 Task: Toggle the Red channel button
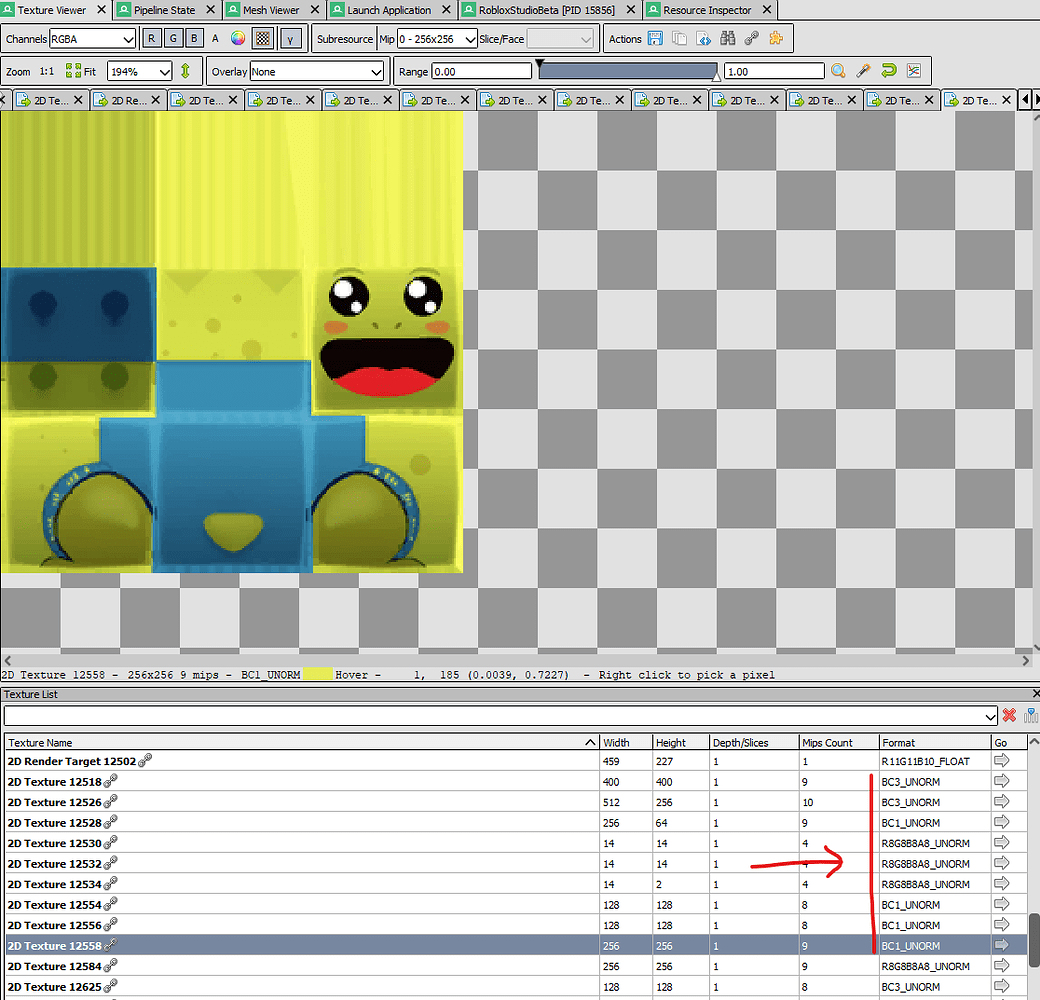[151, 39]
